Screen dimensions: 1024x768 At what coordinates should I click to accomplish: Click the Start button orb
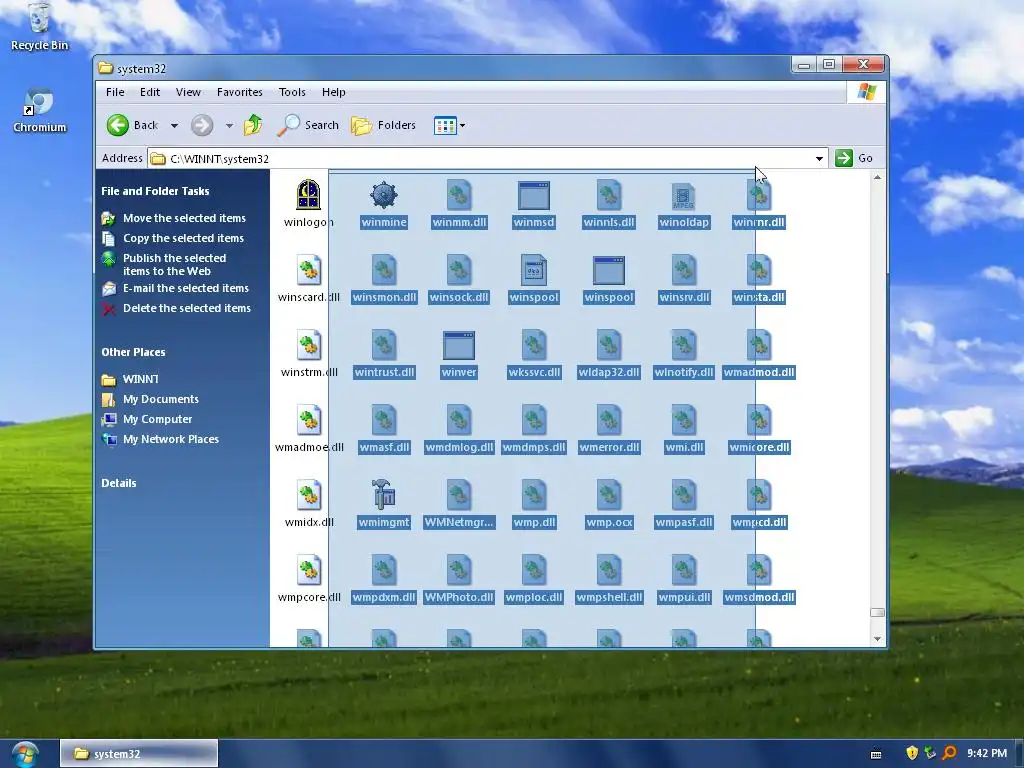point(25,754)
